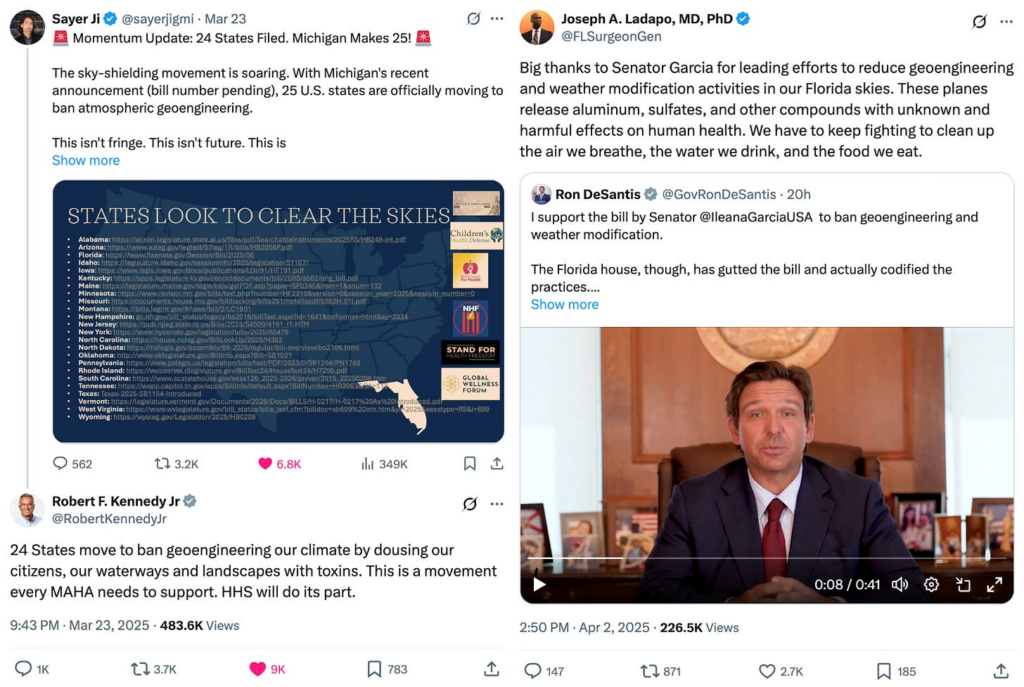Open more options on Robert F. Kennedy Jr post
The image size is (1024, 687).
[x=497, y=503]
